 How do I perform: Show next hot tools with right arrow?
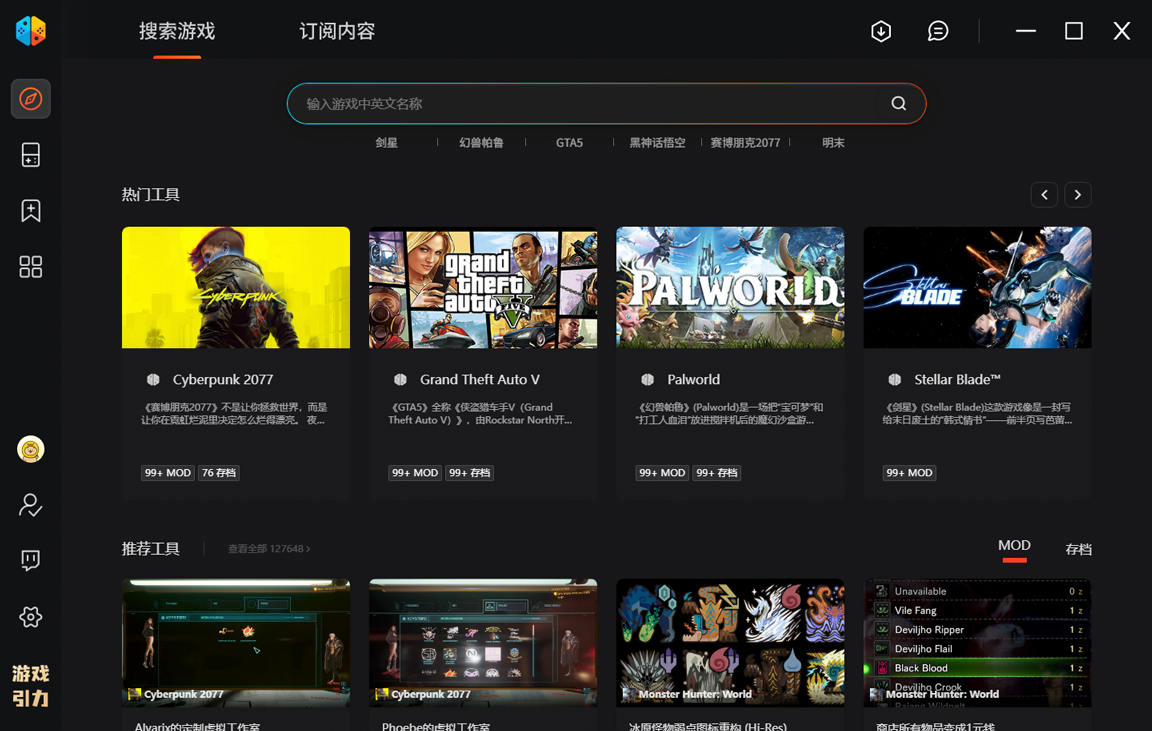point(1078,195)
